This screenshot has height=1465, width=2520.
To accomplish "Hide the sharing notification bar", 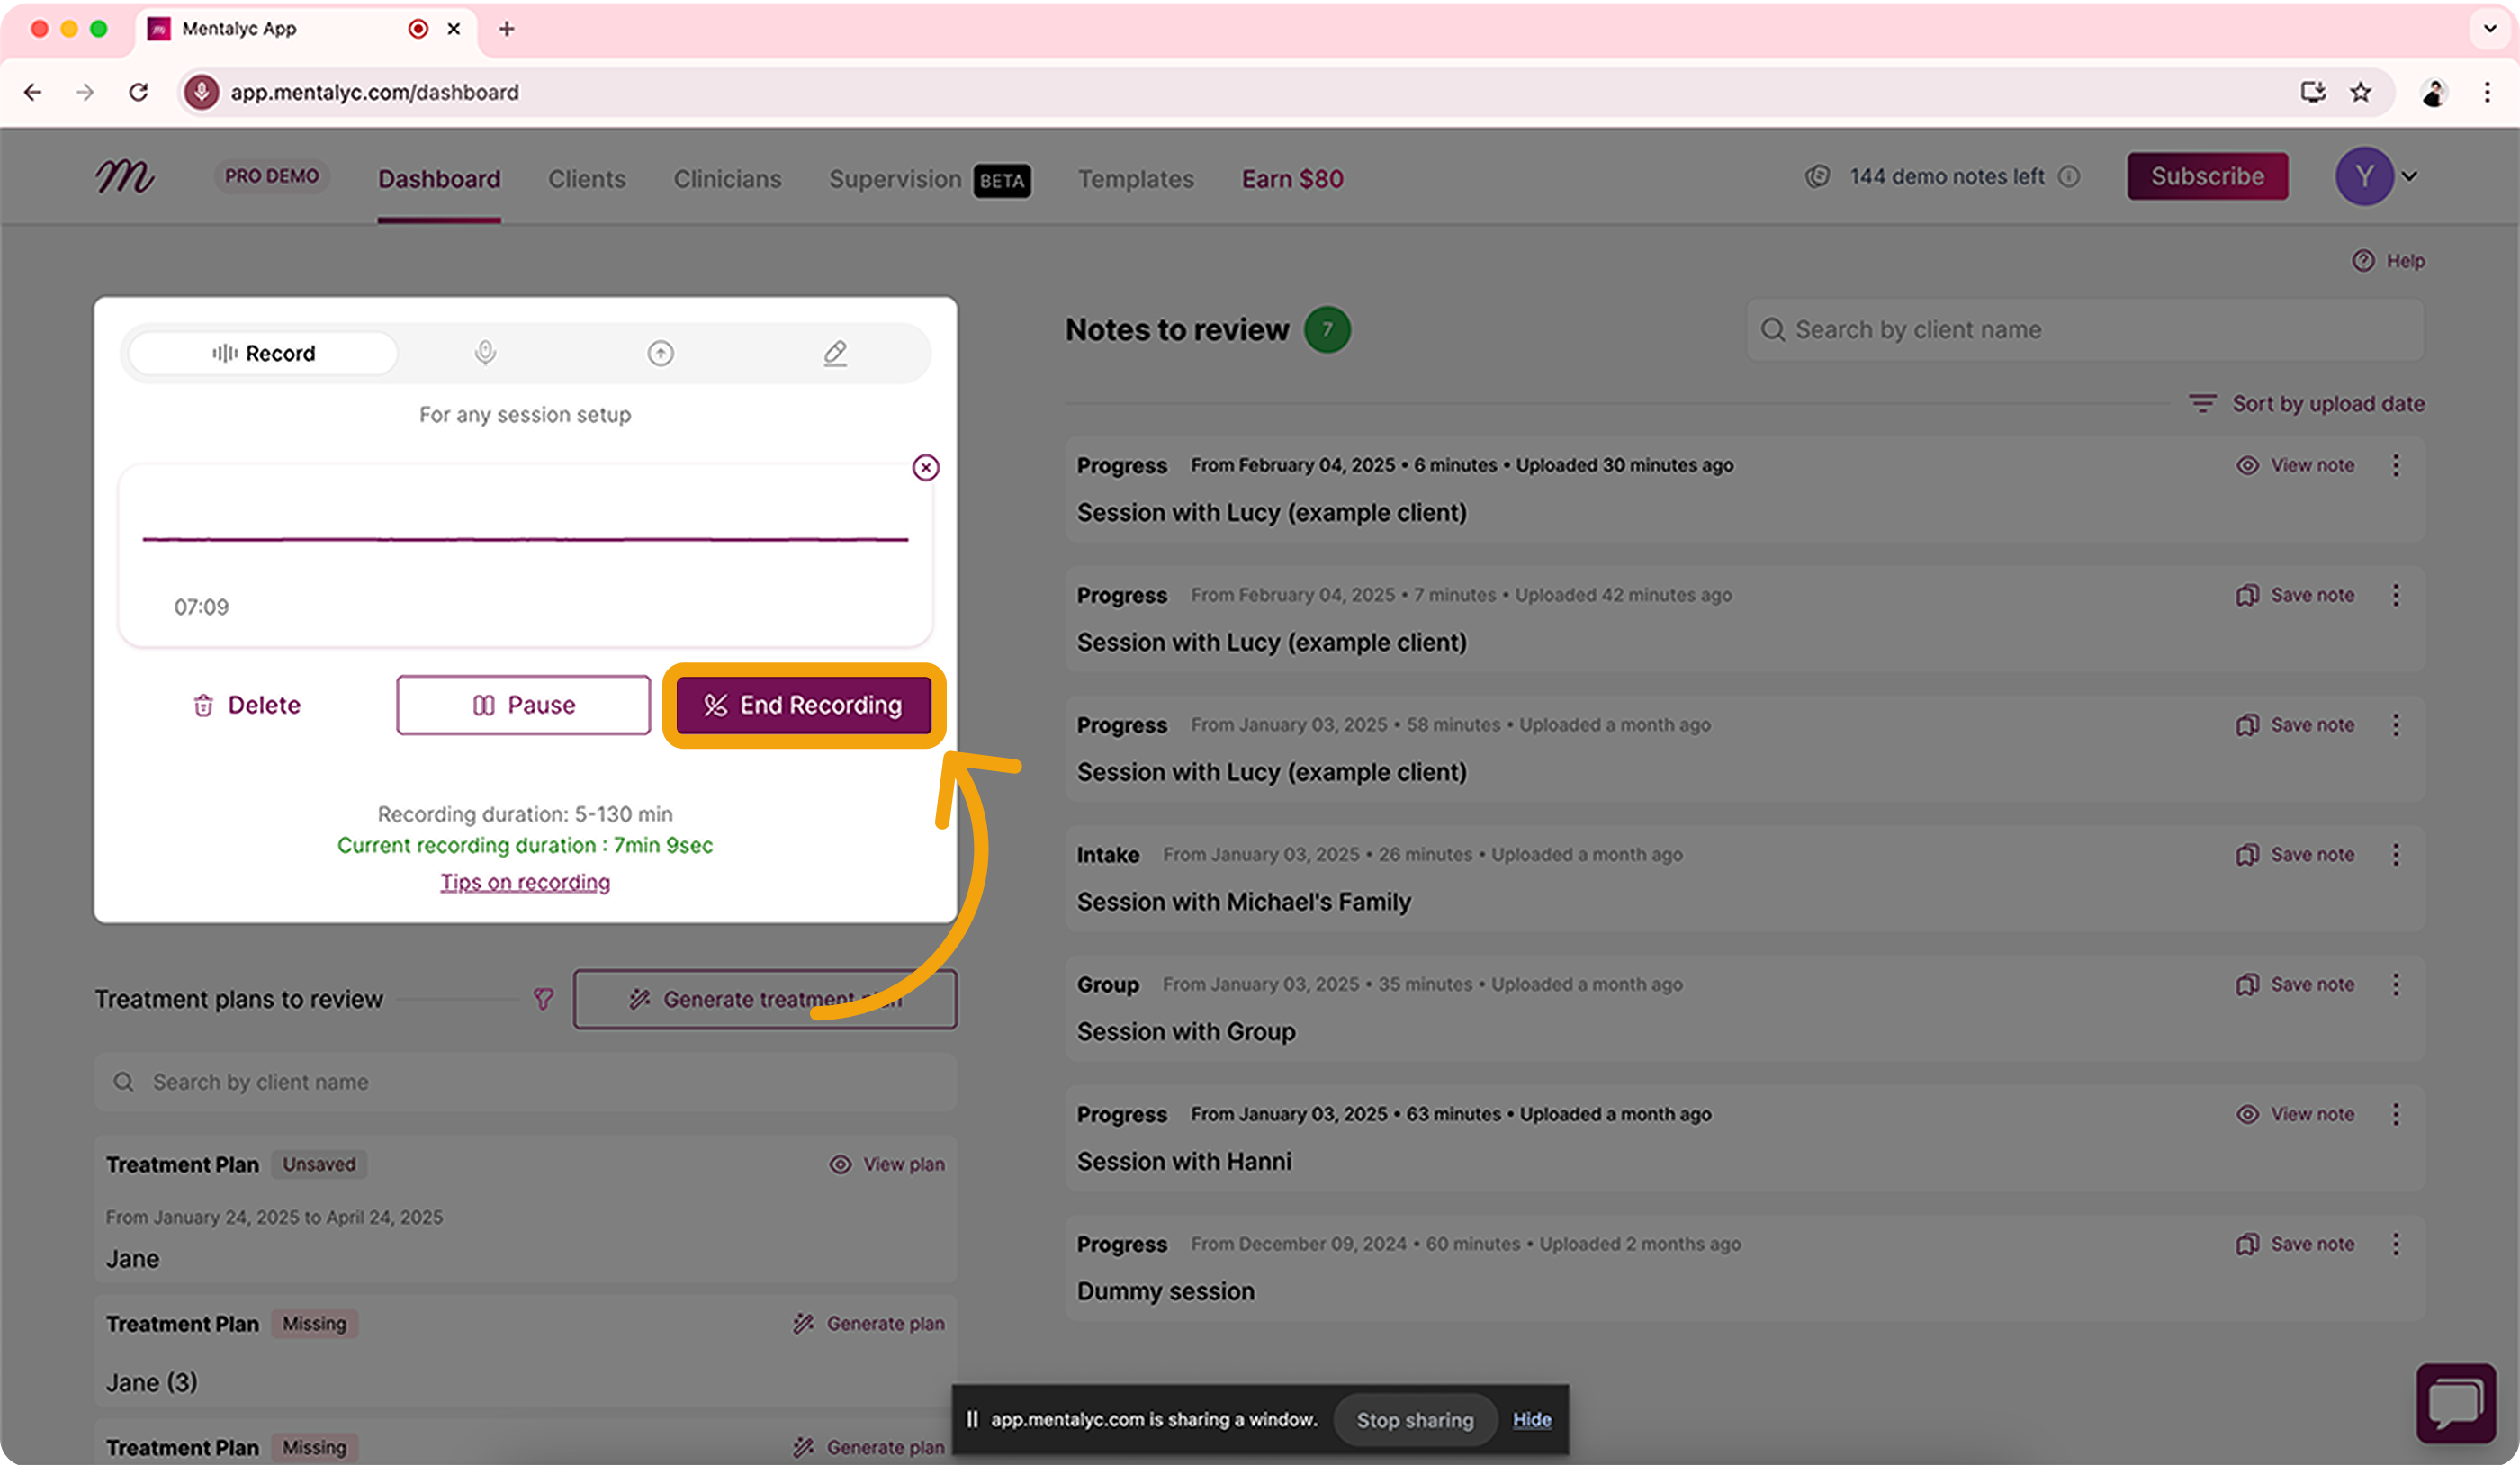I will point(1531,1420).
